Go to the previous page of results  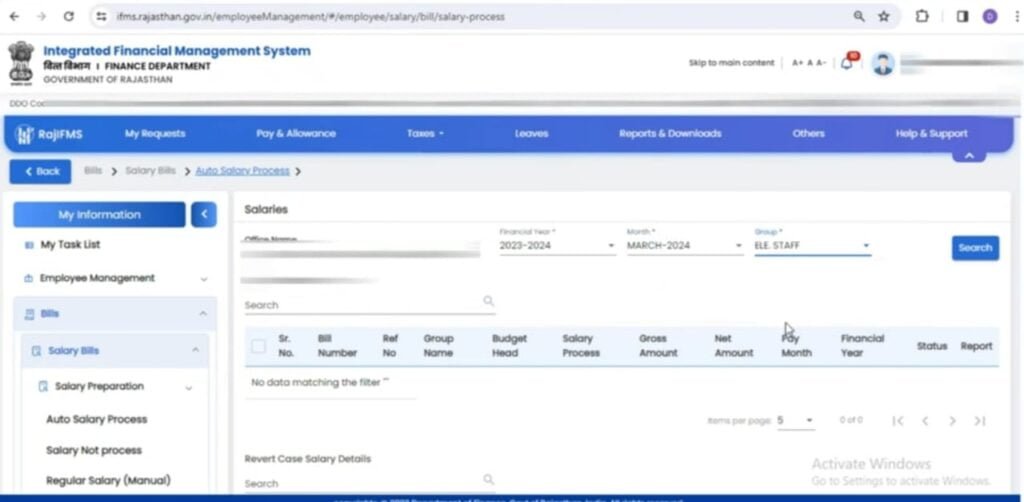(925, 420)
